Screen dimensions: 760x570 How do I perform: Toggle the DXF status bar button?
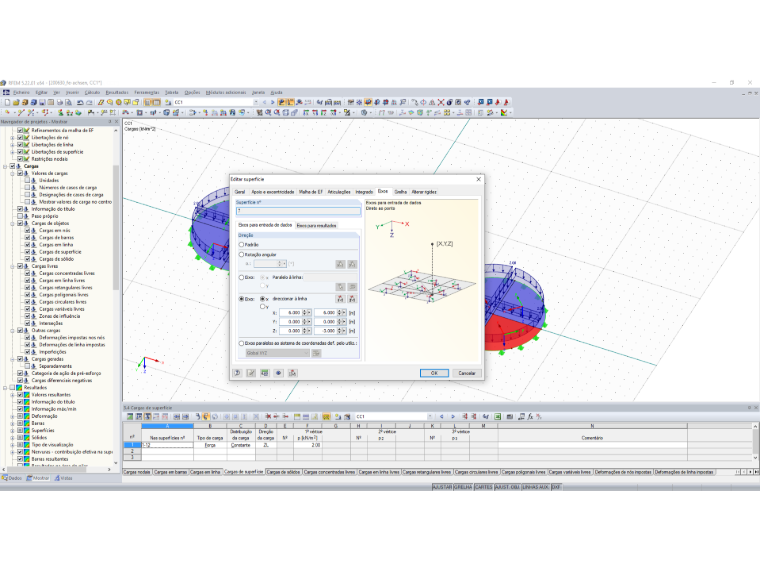point(556,487)
